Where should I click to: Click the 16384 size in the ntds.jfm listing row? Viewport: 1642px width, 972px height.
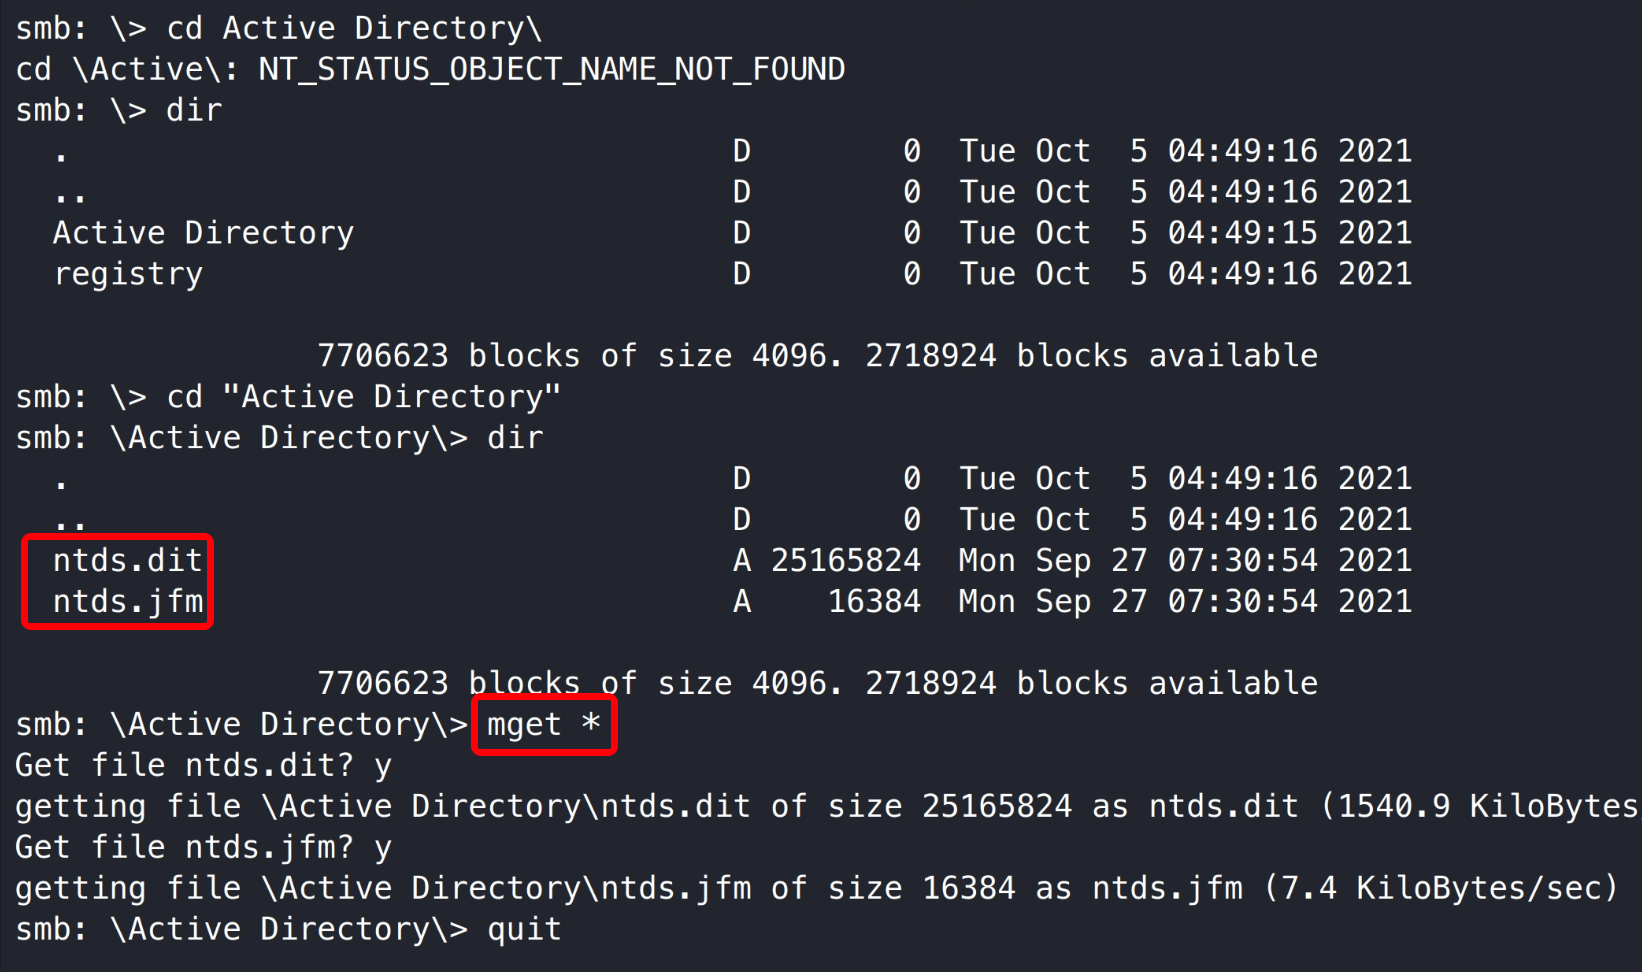pyautogui.click(x=874, y=602)
